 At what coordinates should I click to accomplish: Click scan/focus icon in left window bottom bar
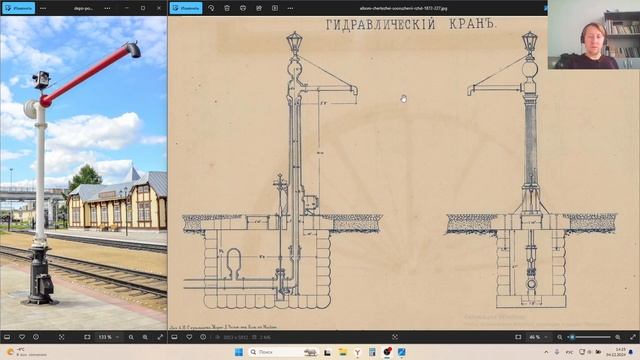(x=61, y=337)
